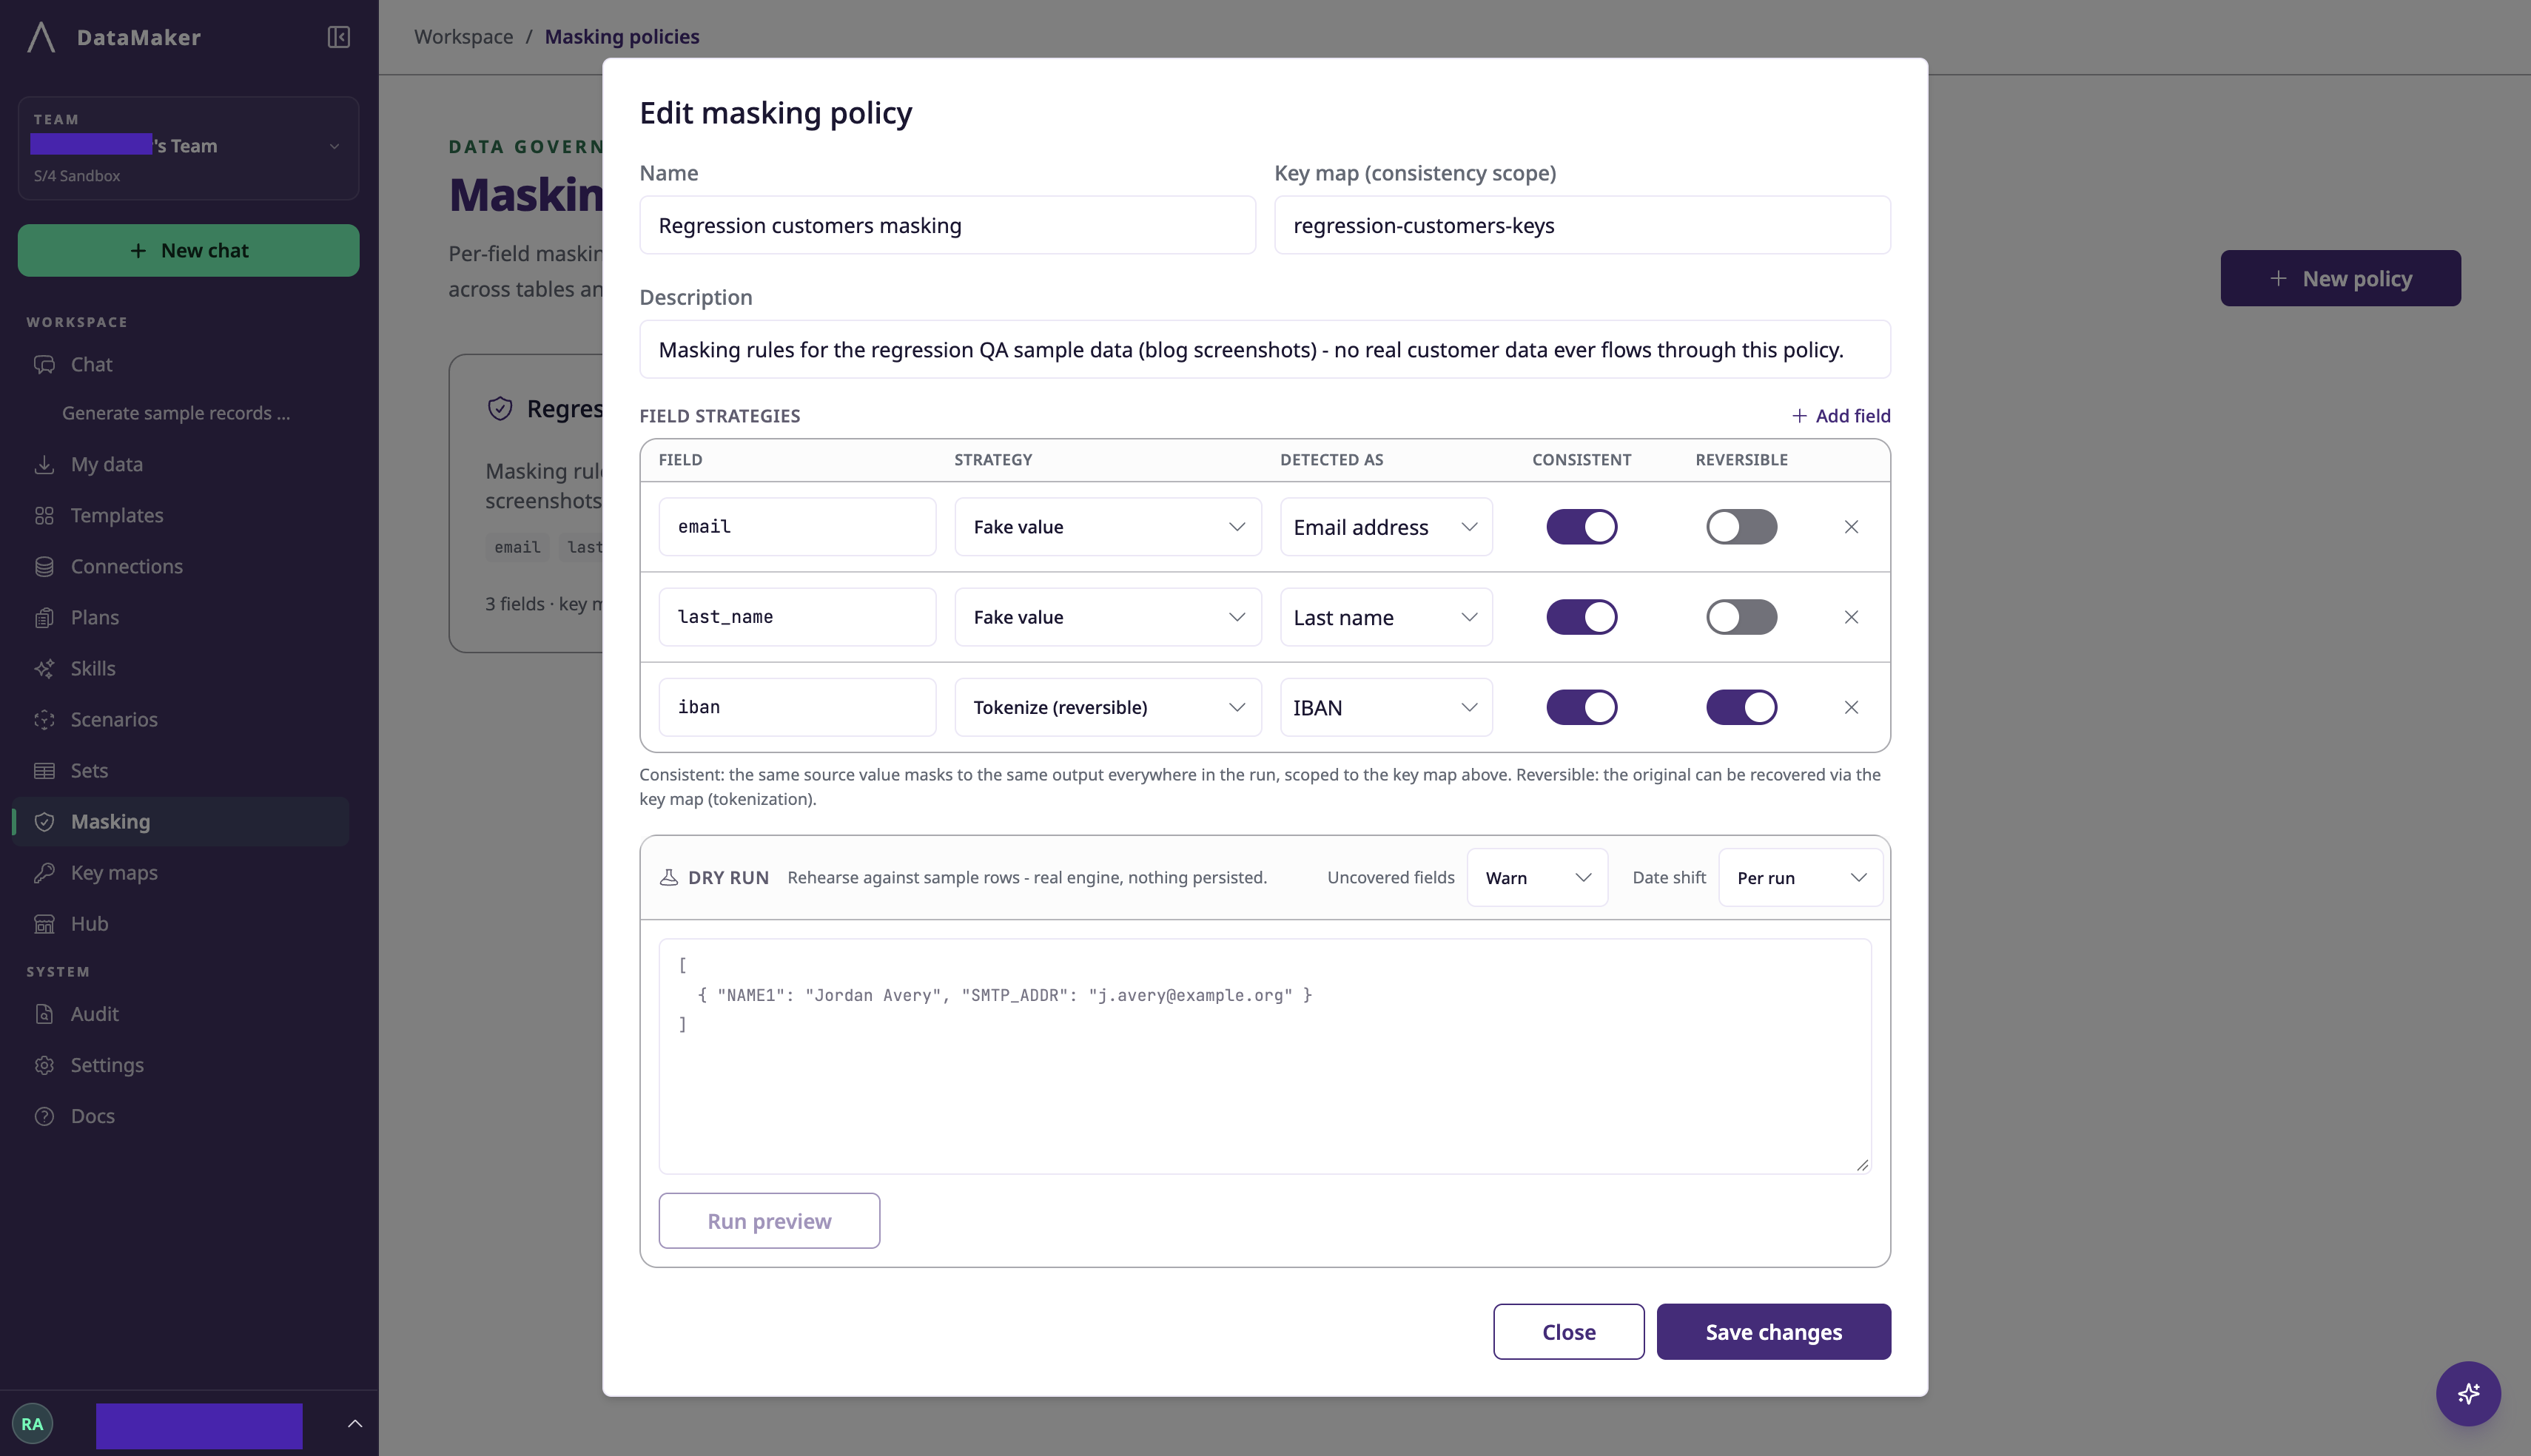
Task: Remove the email field row
Action: 1851,527
